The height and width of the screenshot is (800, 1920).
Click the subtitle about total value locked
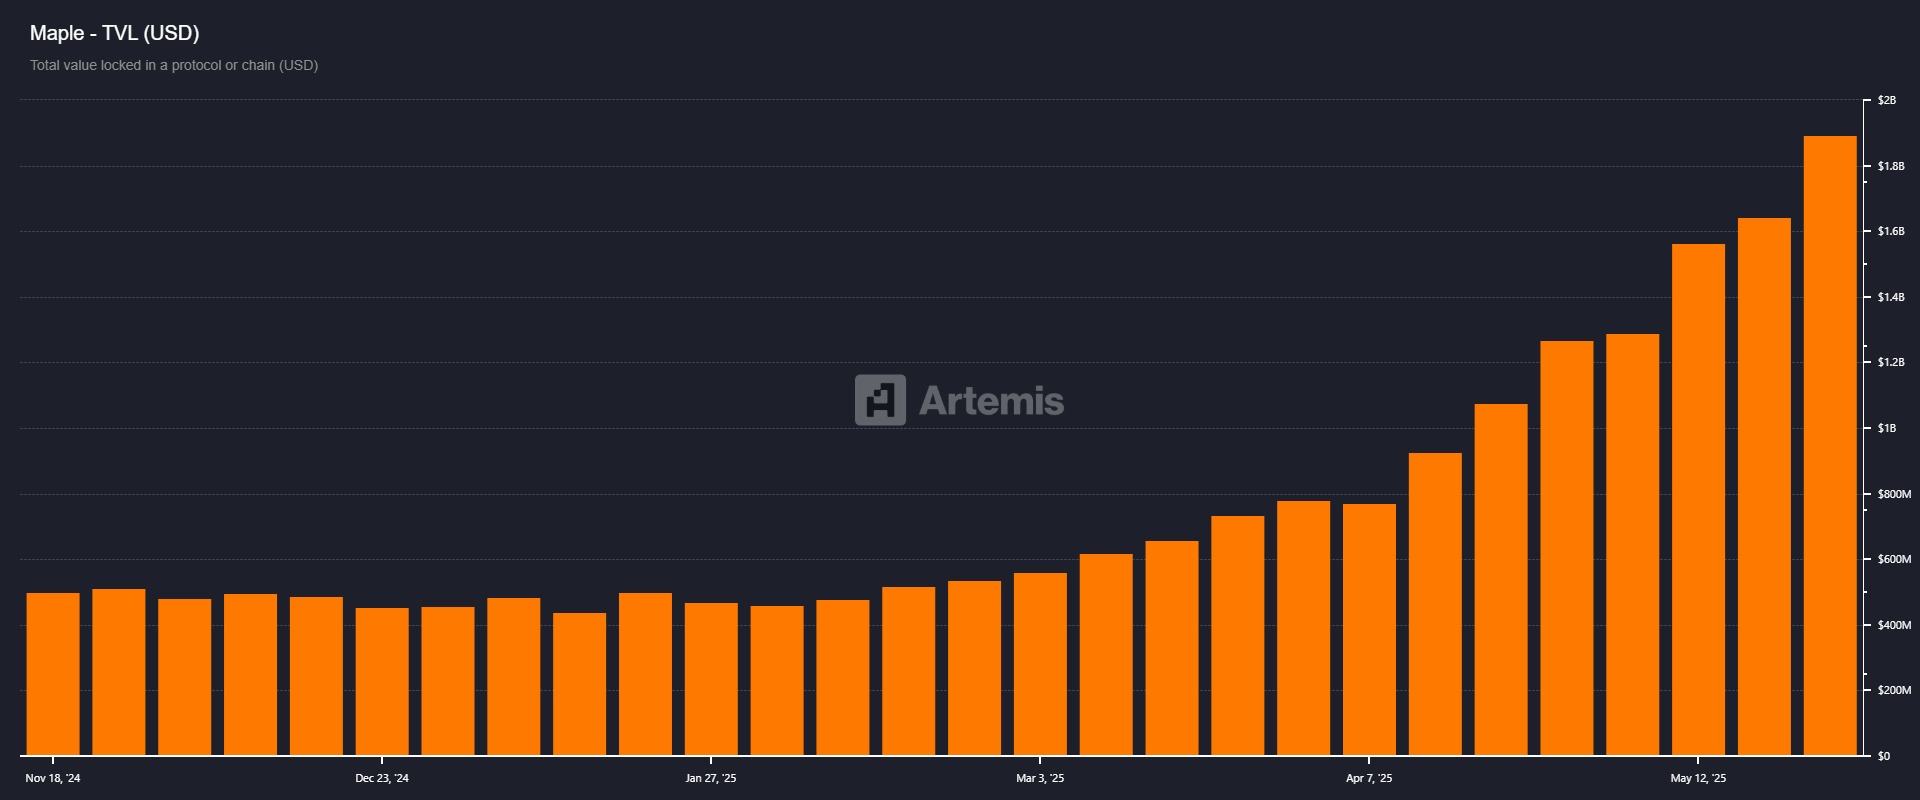tap(174, 65)
